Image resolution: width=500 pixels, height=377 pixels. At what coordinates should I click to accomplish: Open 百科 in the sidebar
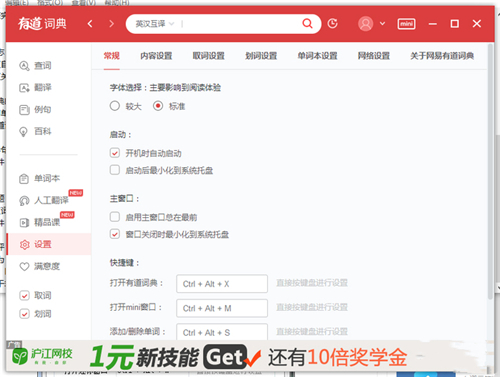[x=35, y=132]
